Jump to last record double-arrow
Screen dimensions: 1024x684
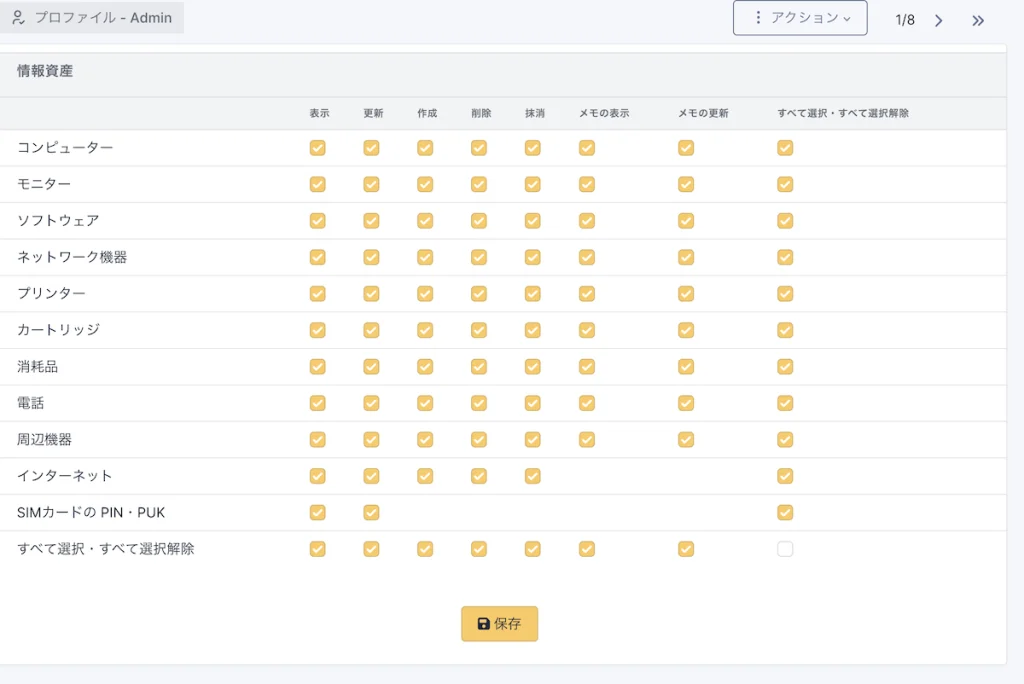(978, 20)
